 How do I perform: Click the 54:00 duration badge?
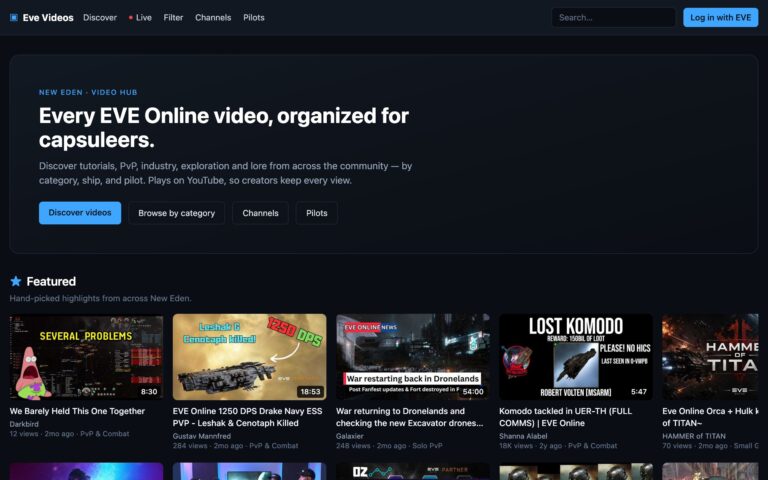(473, 392)
